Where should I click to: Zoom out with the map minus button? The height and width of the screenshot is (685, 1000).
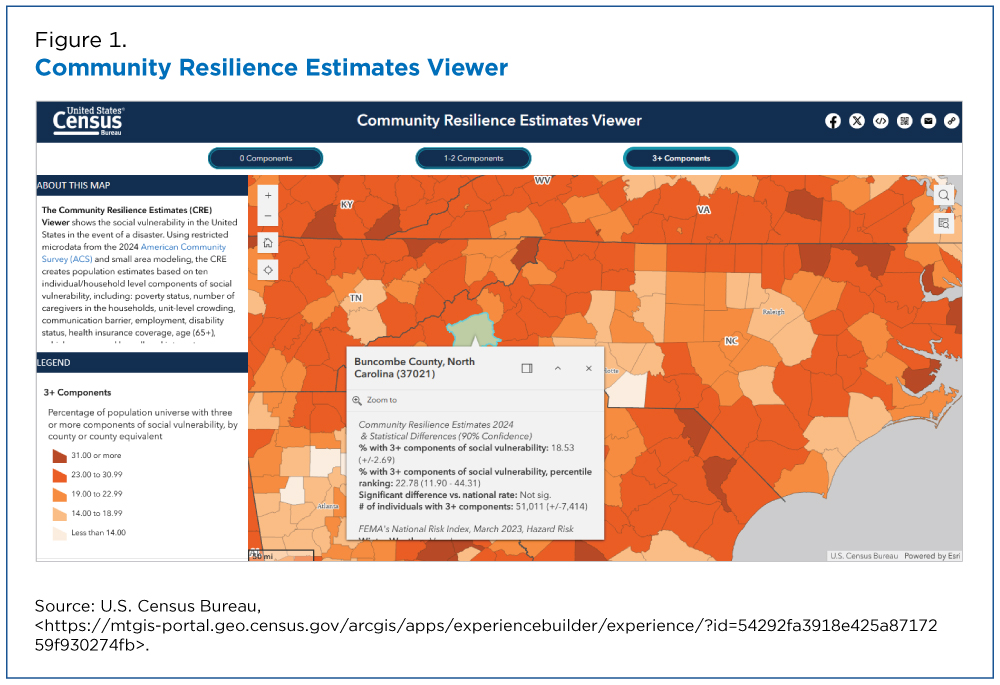[268, 216]
